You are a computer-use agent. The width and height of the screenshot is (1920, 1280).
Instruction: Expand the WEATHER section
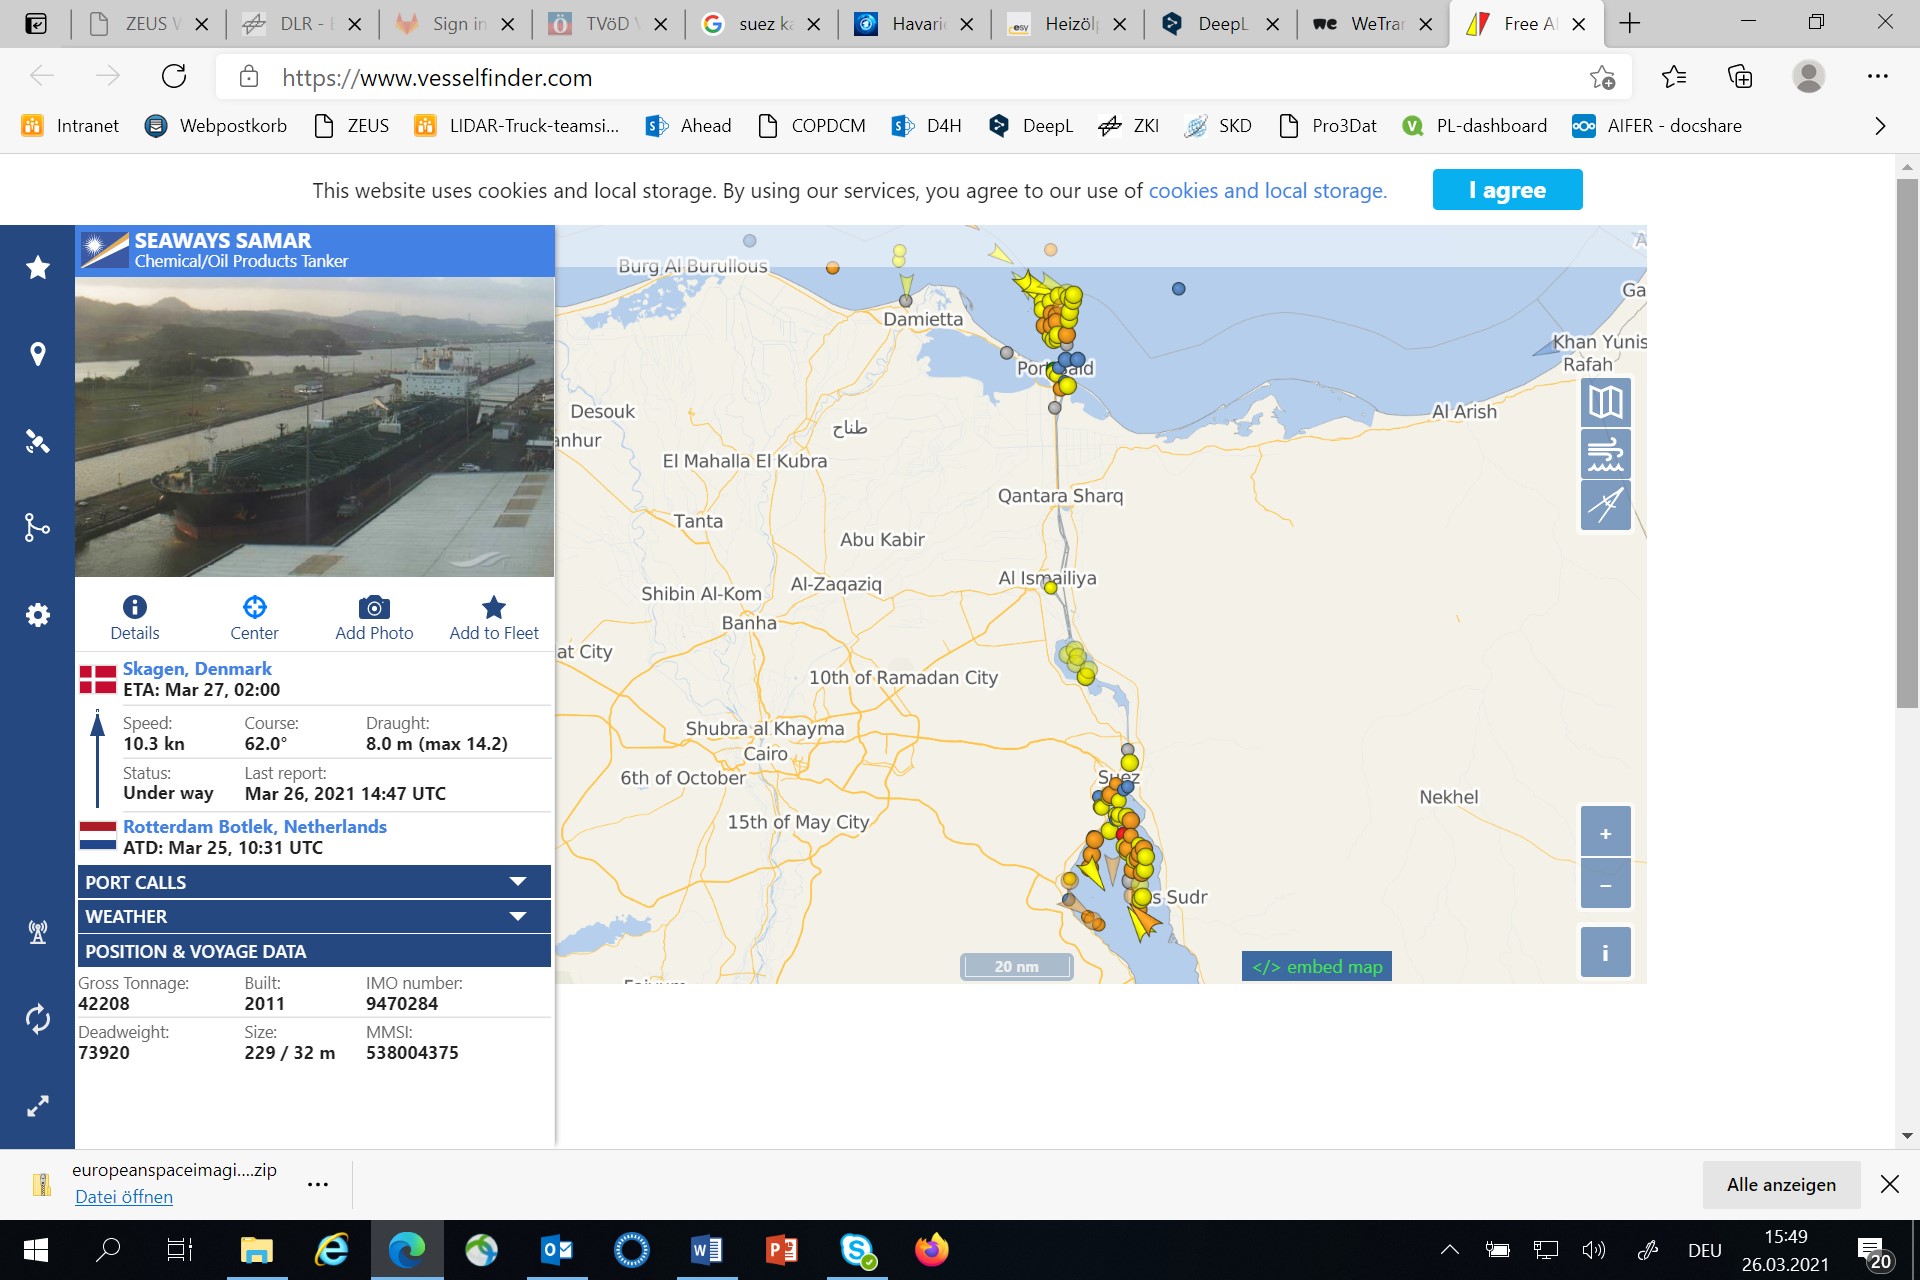coord(314,916)
